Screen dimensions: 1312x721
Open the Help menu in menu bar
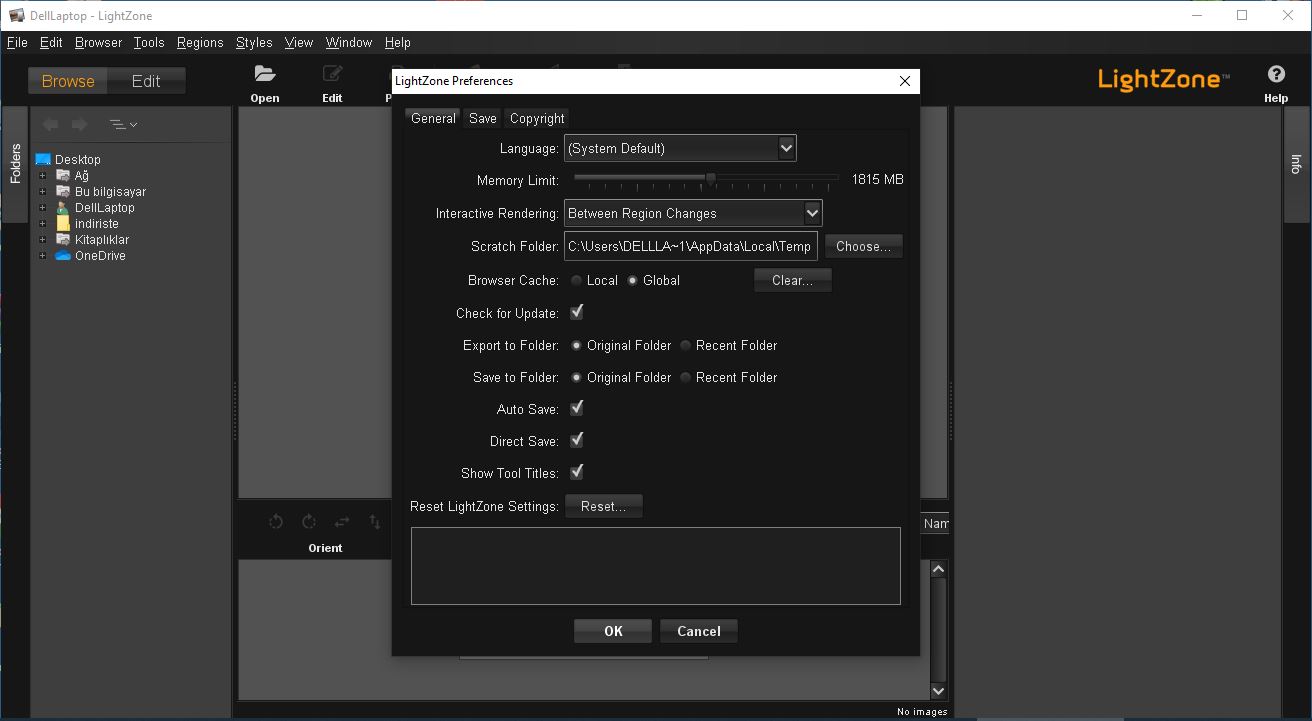coord(397,42)
